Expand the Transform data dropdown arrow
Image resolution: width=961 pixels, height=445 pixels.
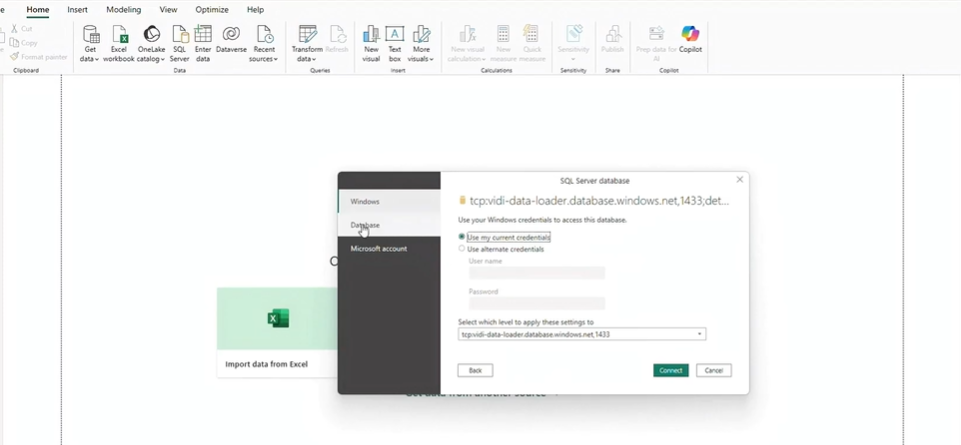point(314,59)
